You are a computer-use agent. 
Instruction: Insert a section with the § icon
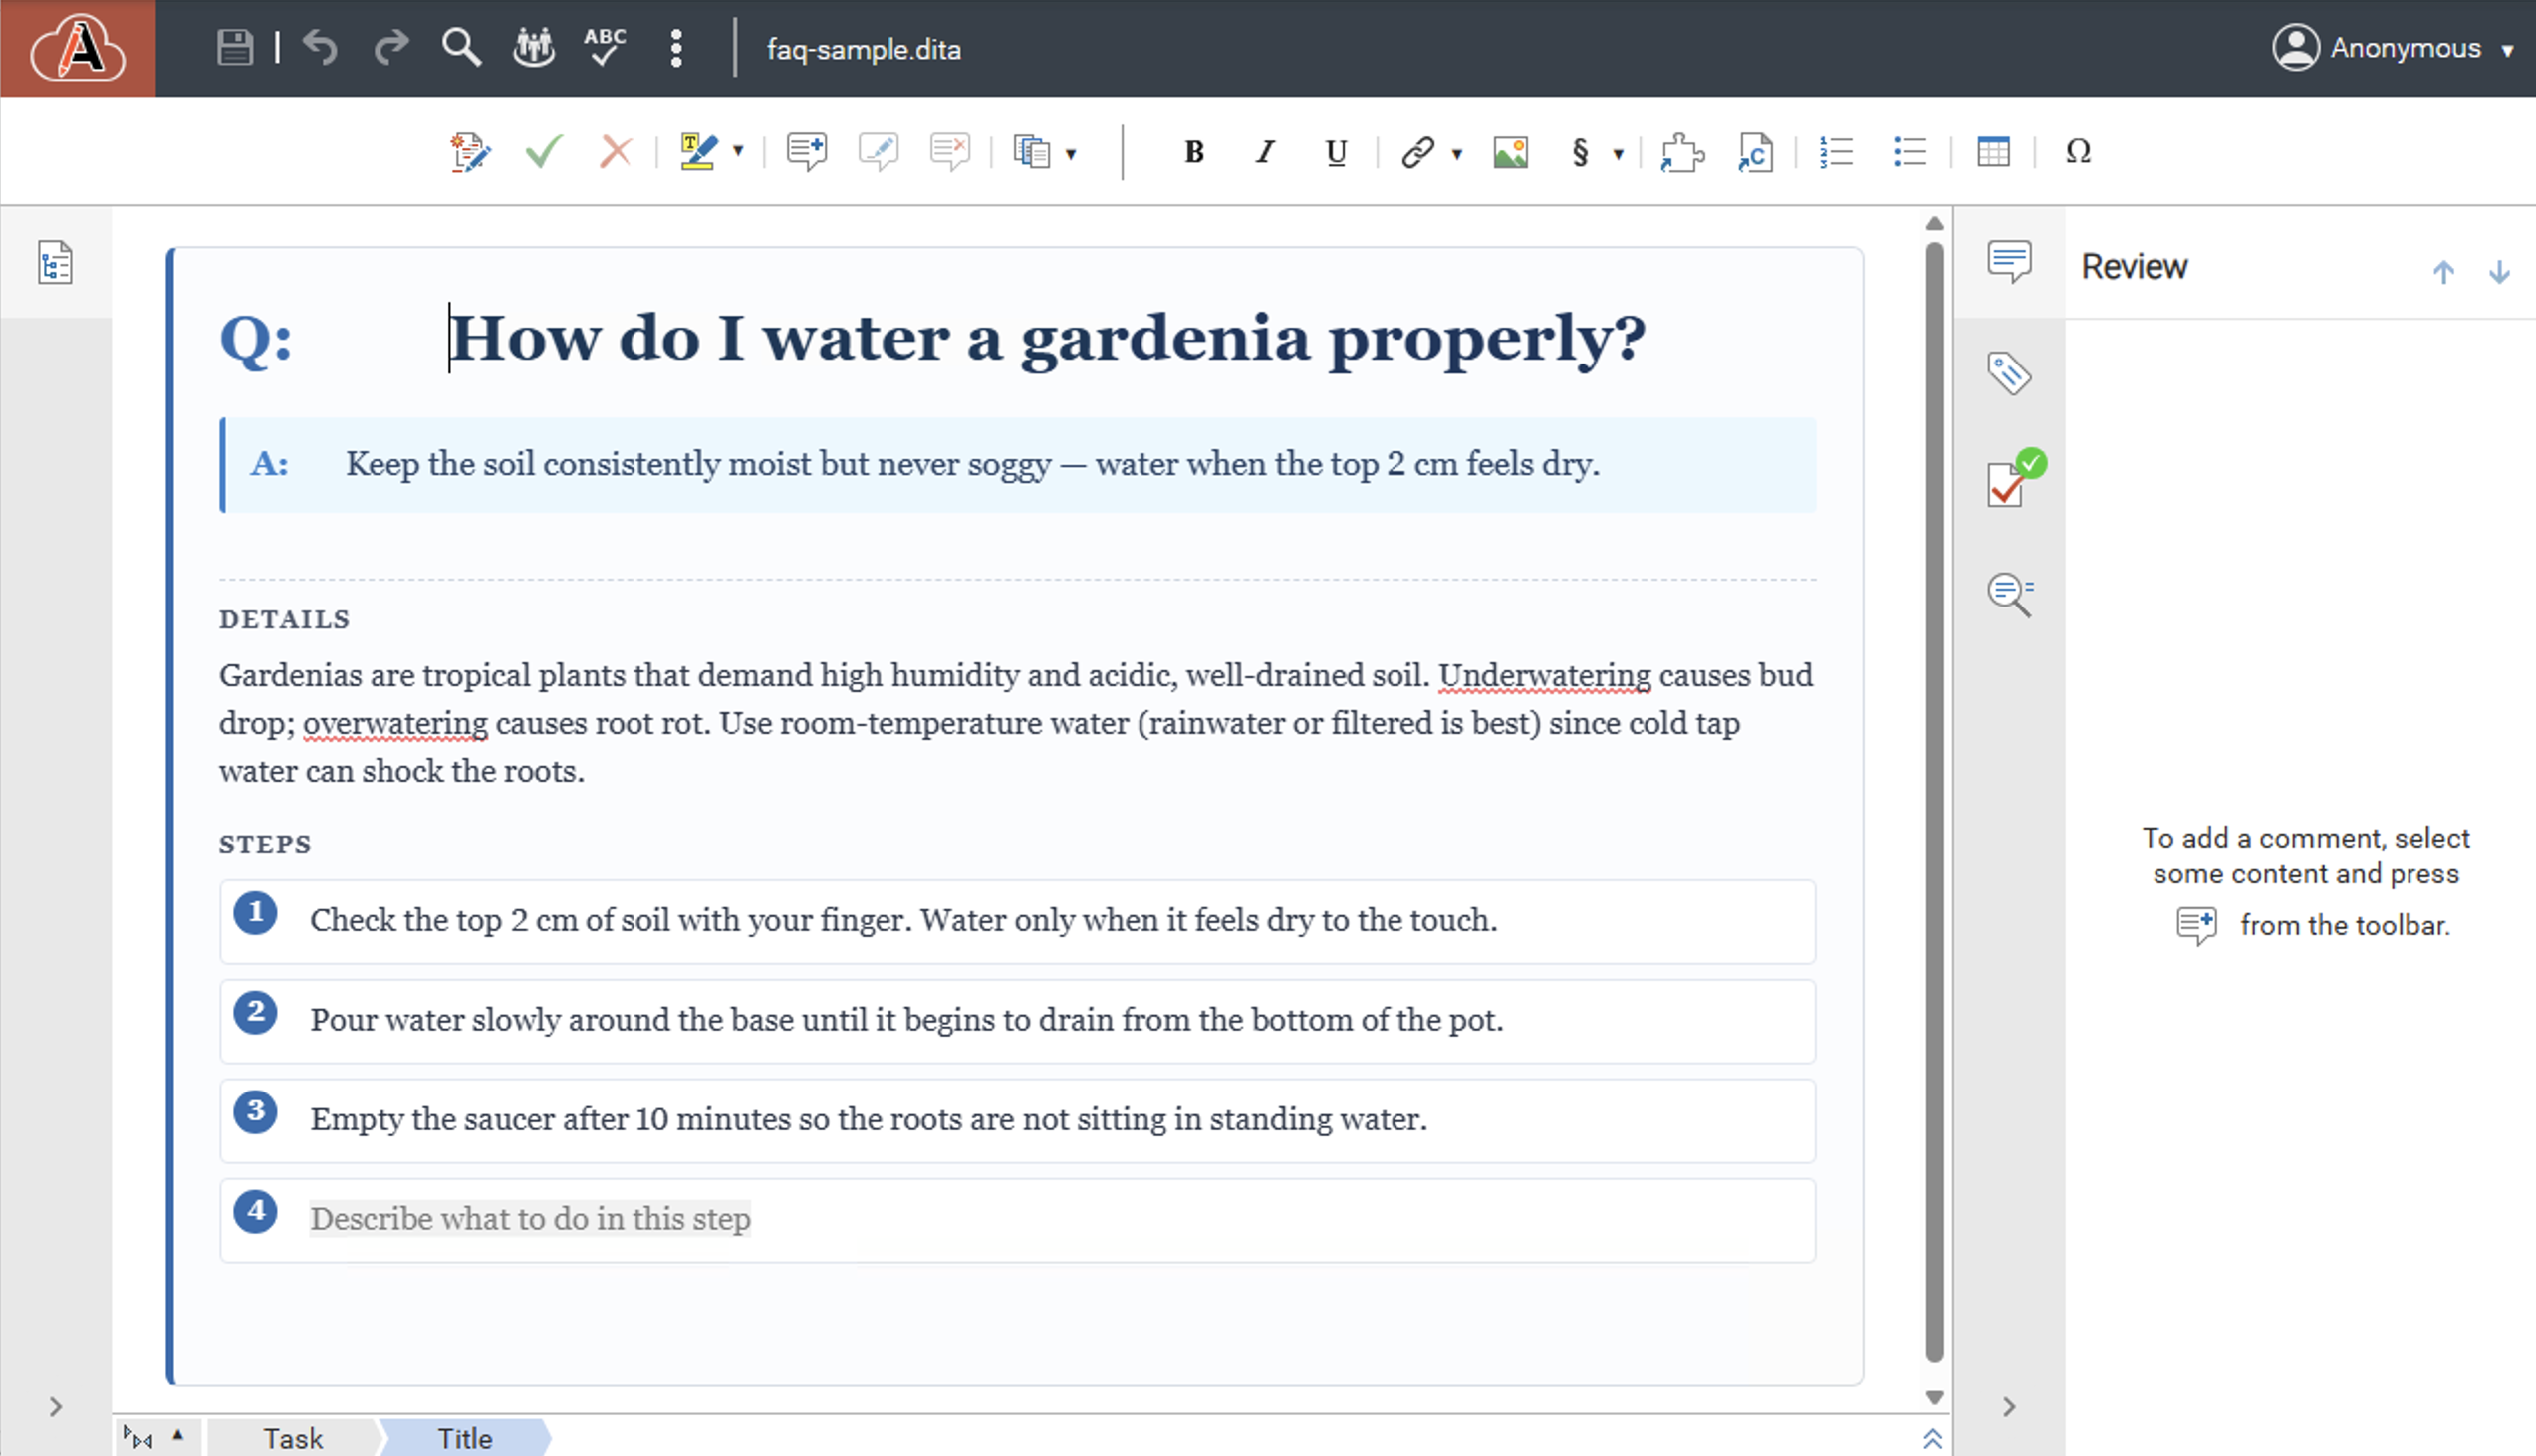pos(1580,153)
